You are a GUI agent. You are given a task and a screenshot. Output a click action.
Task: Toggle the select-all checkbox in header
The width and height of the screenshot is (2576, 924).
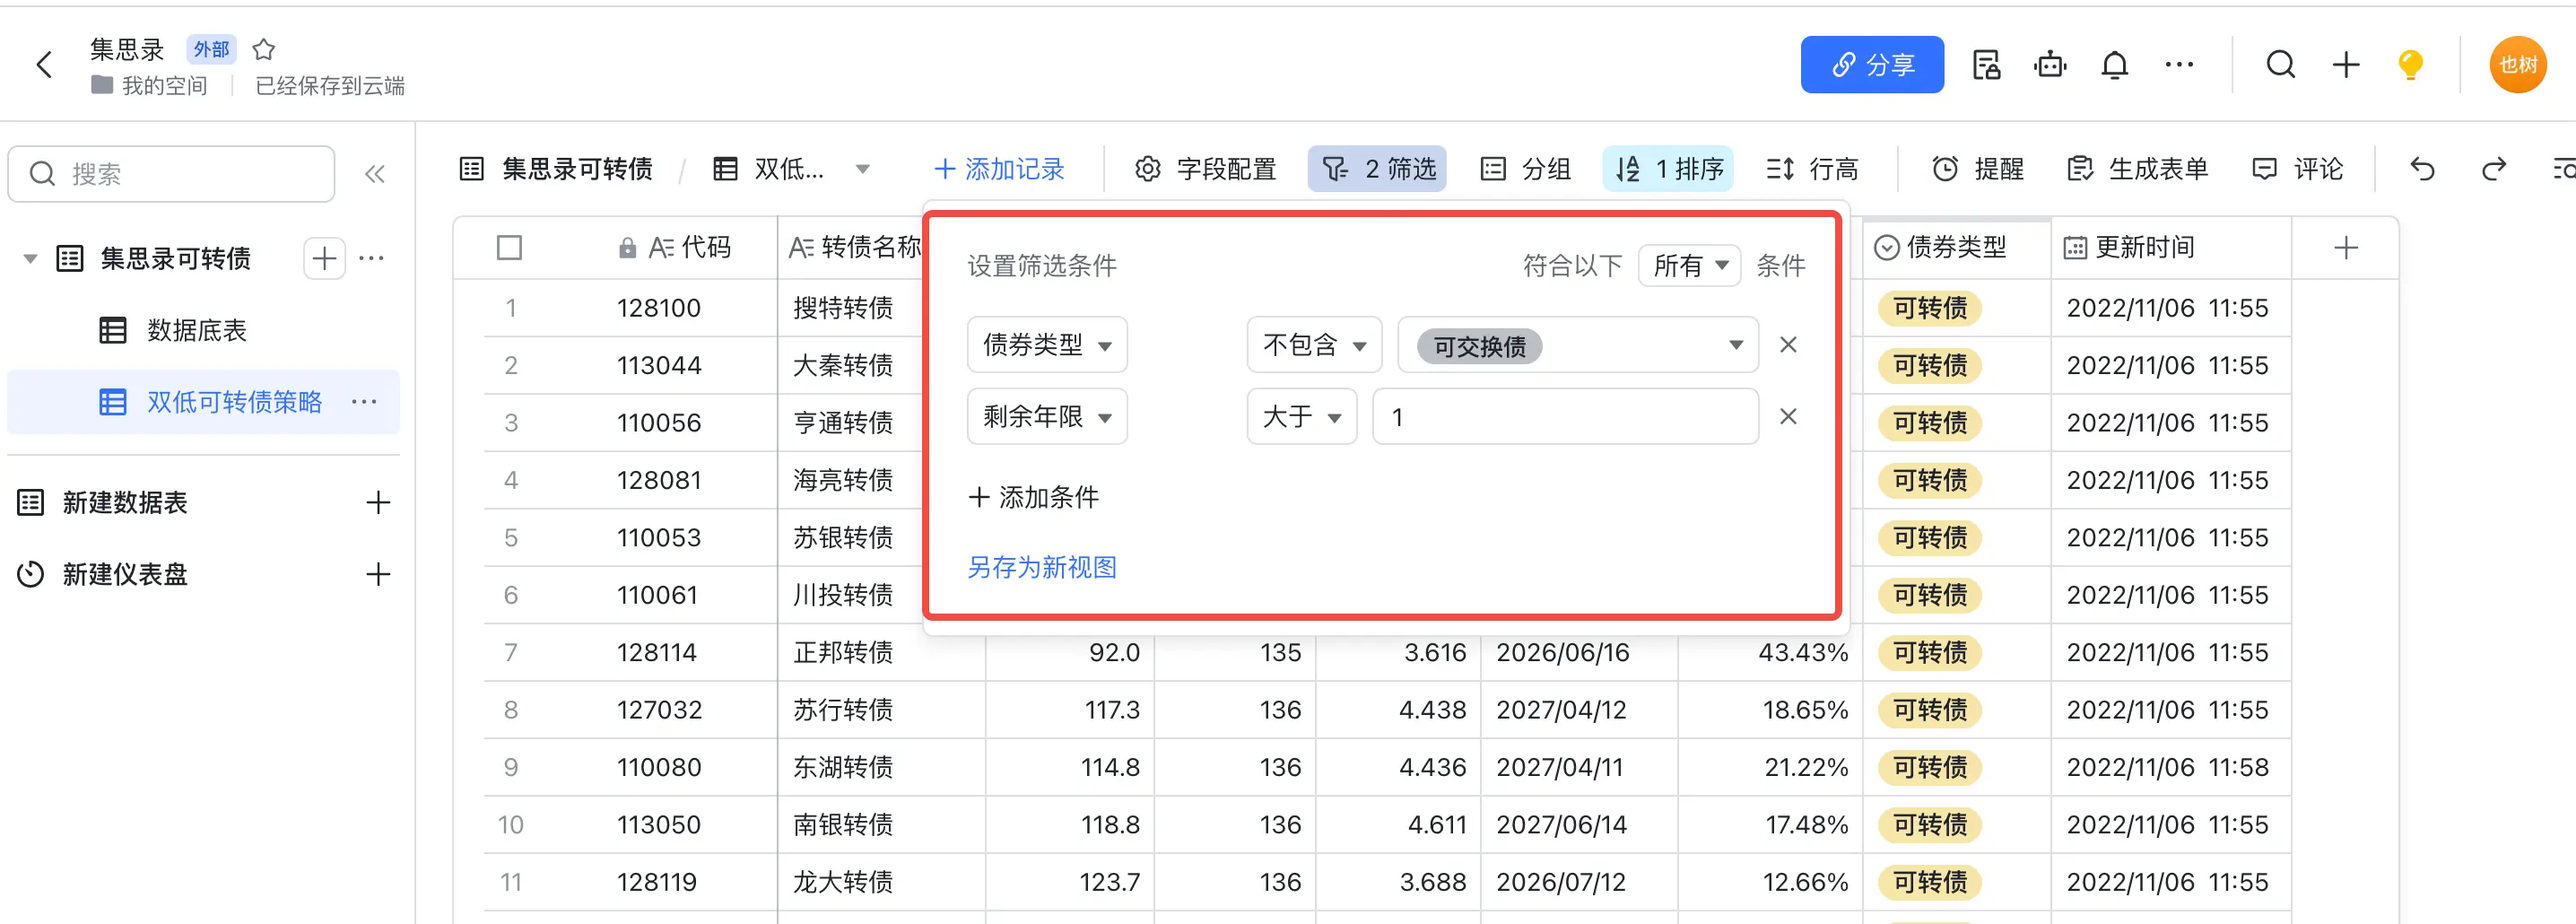click(509, 247)
